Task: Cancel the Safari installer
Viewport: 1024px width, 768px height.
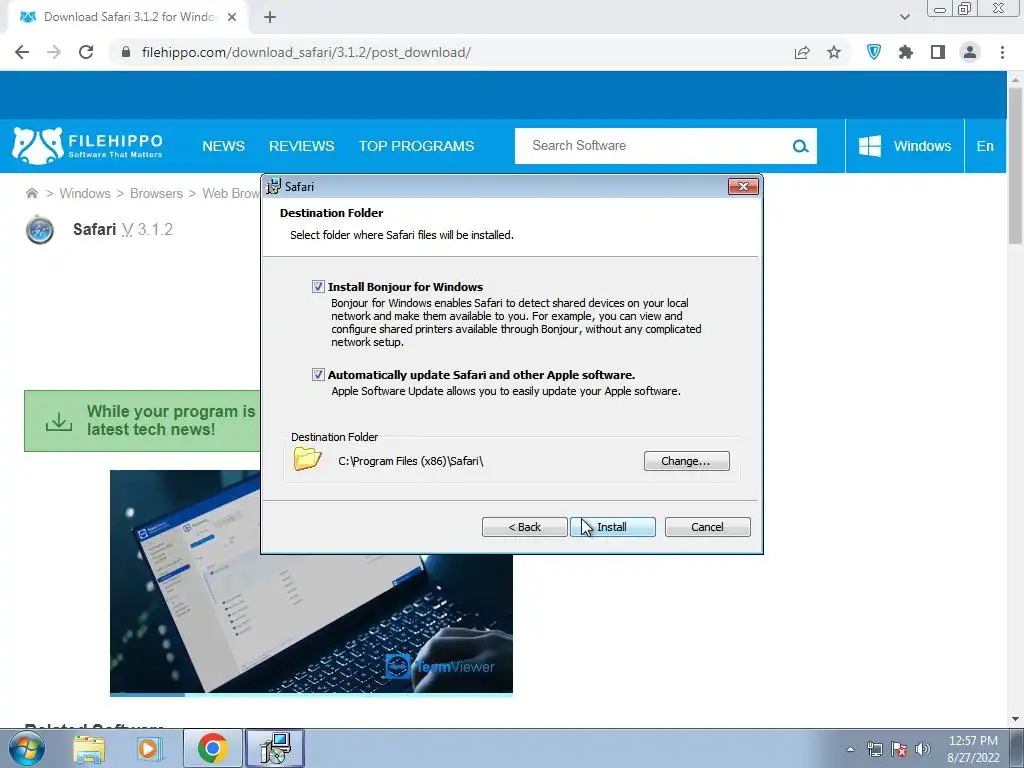Action: 707,527
